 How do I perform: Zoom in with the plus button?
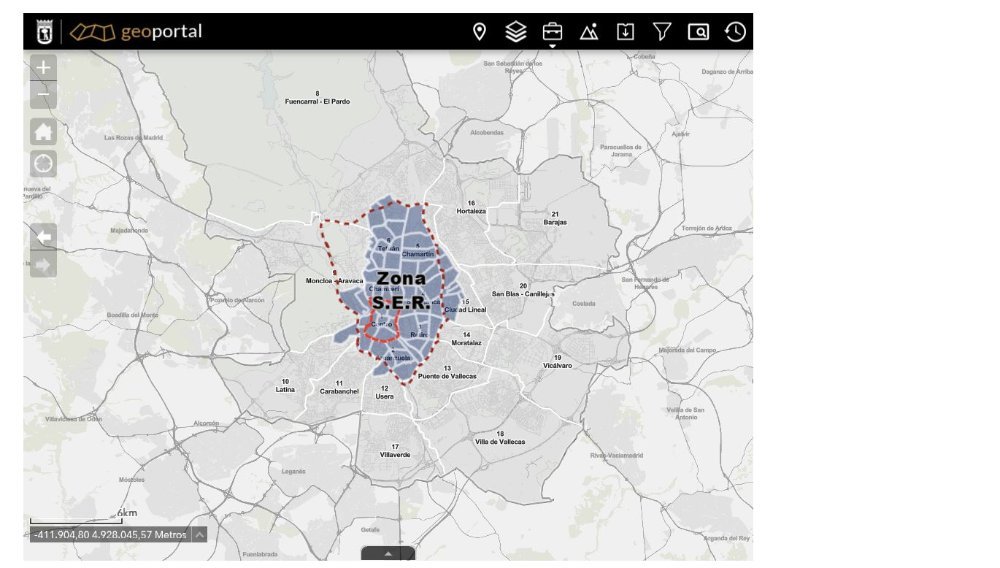(x=43, y=68)
